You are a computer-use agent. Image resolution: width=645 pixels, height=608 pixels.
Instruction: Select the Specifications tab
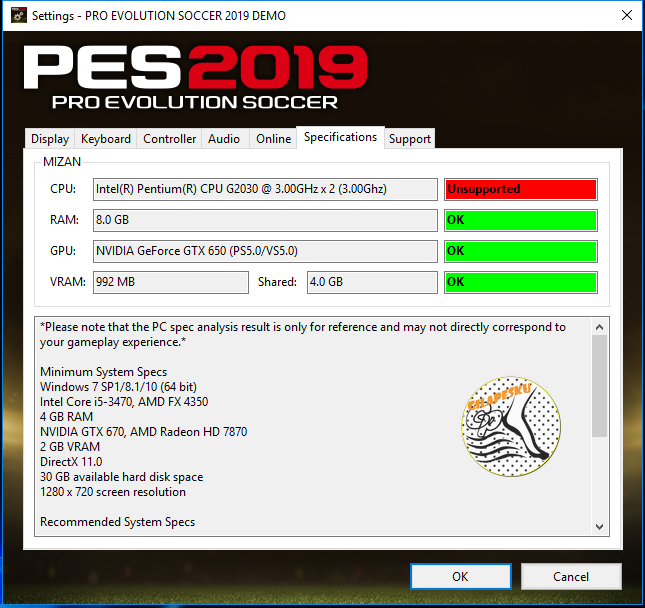(x=340, y=137)
